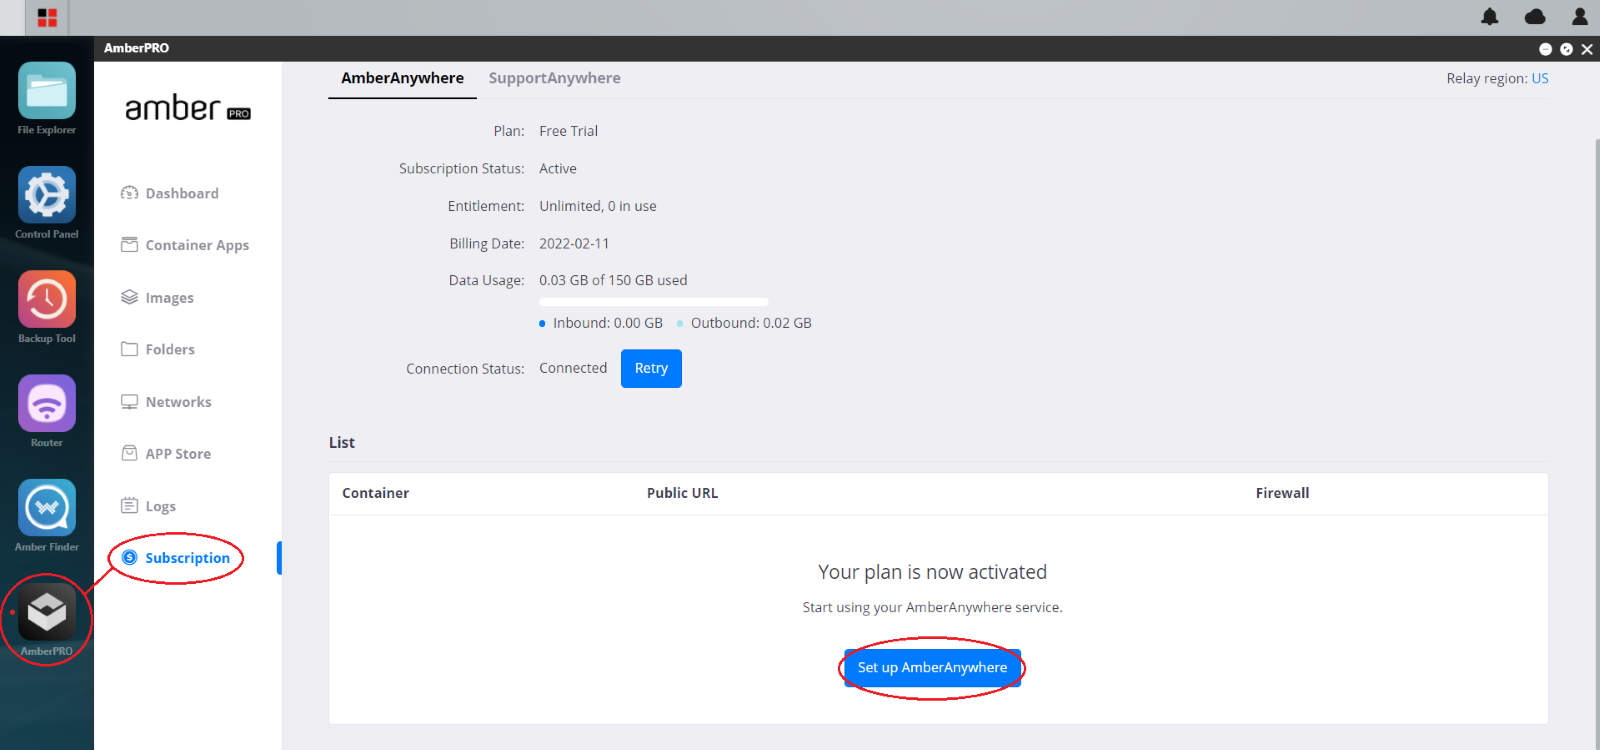Screen dimensions: 1600x750
Task: Click Retry connection button
Action: [x=651, y=368]
